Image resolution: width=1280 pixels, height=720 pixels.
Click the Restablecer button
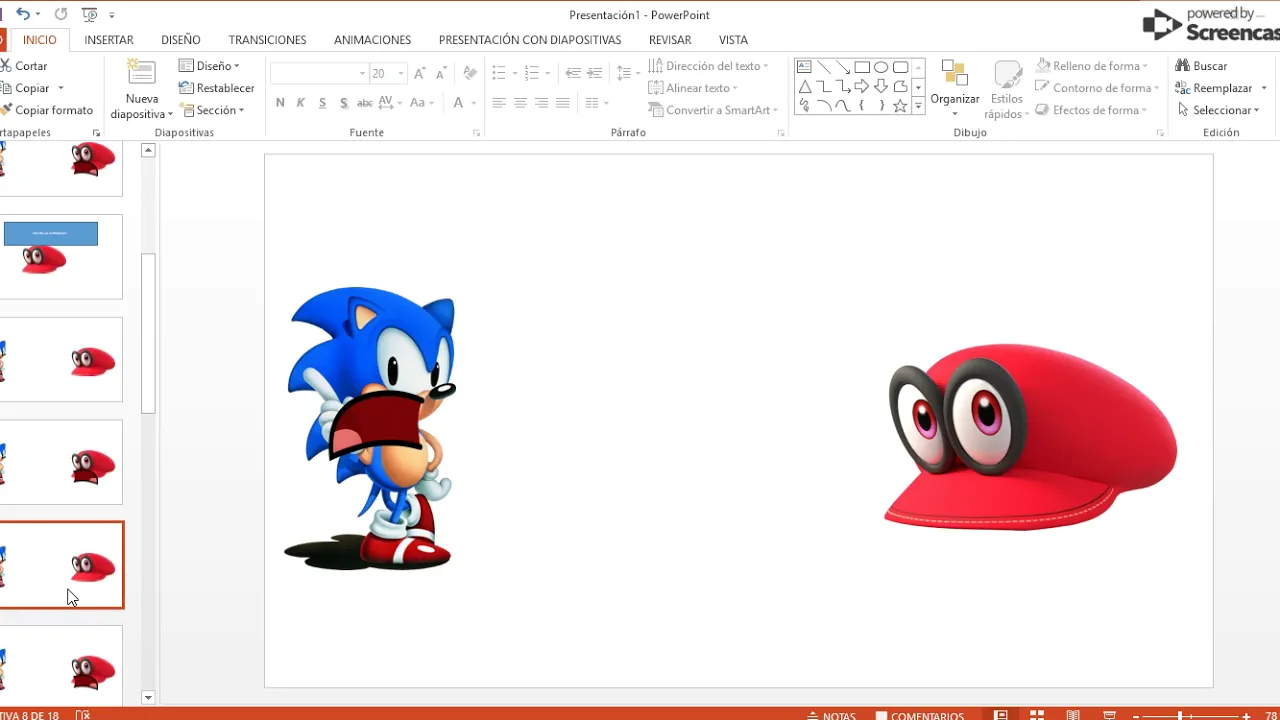pos(217,88)
